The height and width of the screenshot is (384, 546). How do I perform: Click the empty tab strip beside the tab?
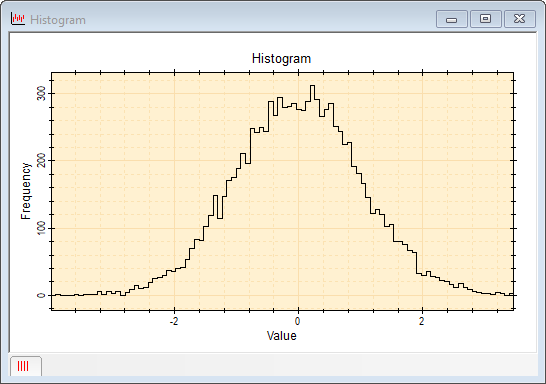[289, 366]
